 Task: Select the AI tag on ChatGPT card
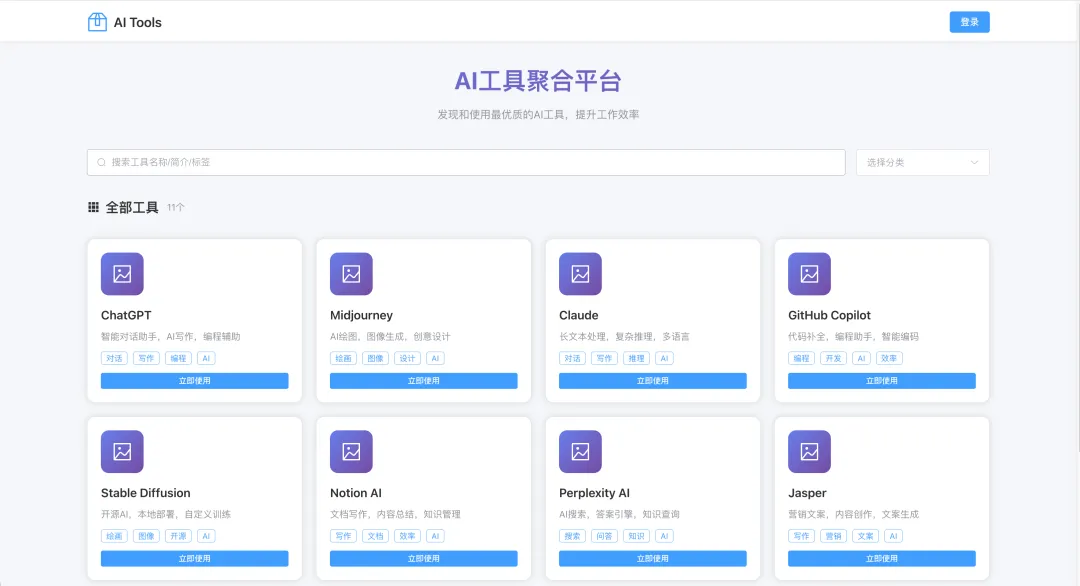click(x=206, y=358)
